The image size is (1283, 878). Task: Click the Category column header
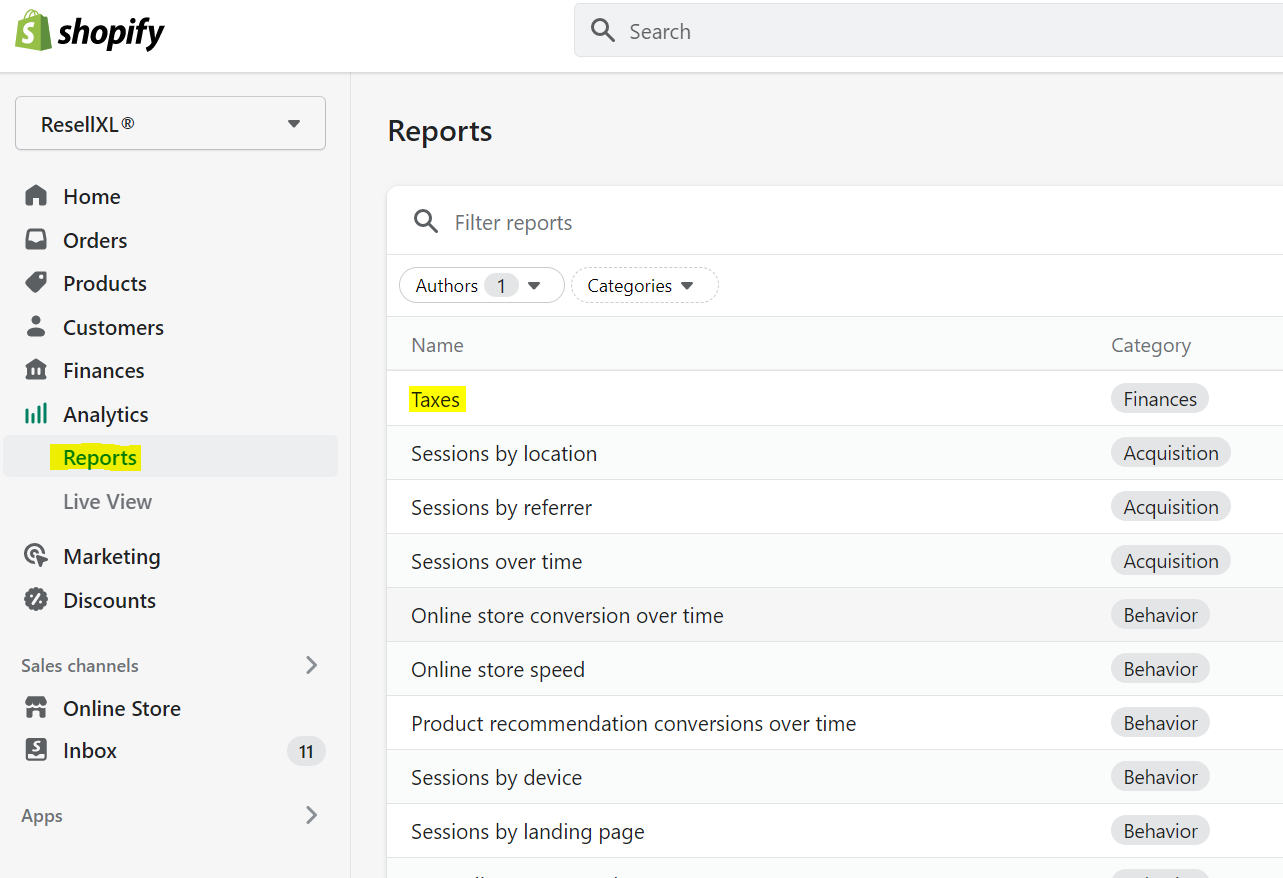1151,345
